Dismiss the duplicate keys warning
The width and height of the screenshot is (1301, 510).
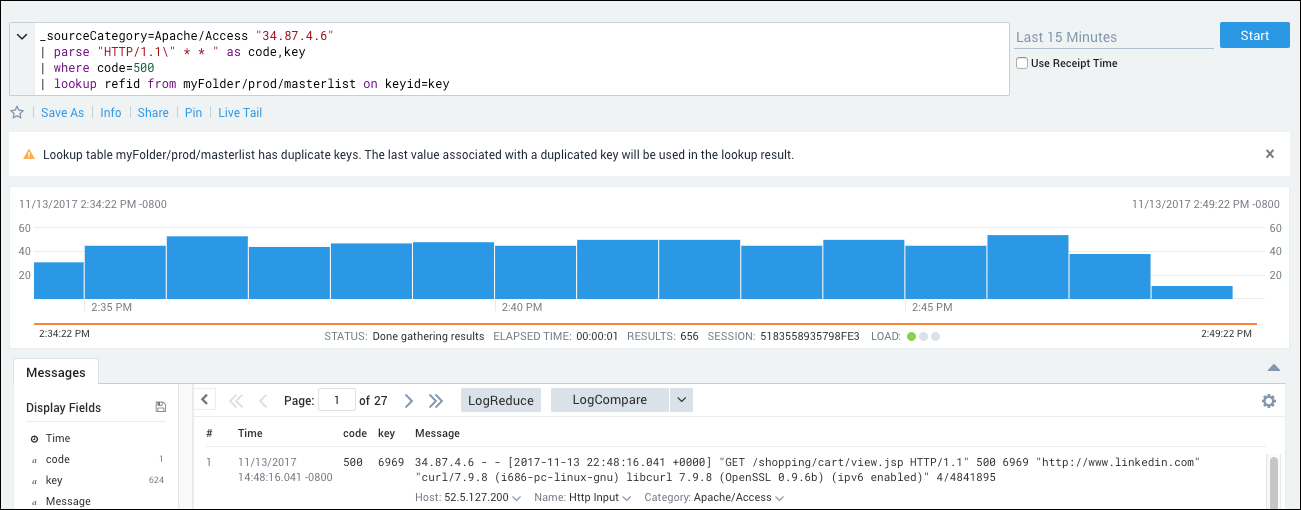pos(1270,154)
